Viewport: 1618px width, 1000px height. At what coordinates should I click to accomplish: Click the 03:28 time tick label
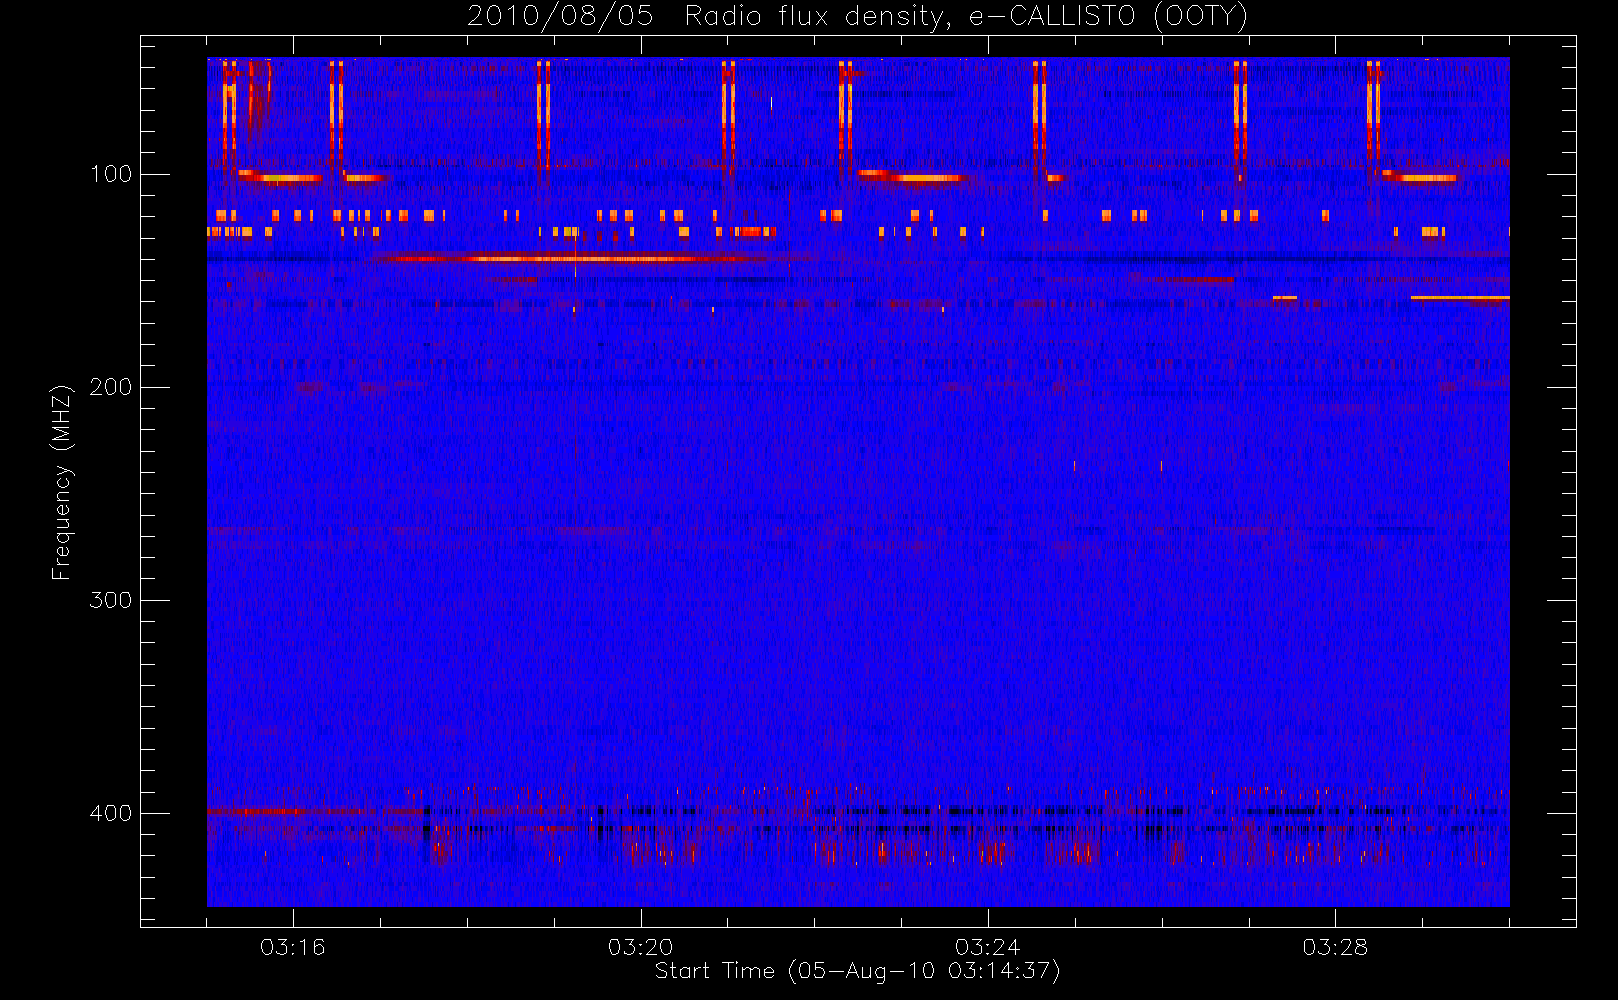point(1334,947)
